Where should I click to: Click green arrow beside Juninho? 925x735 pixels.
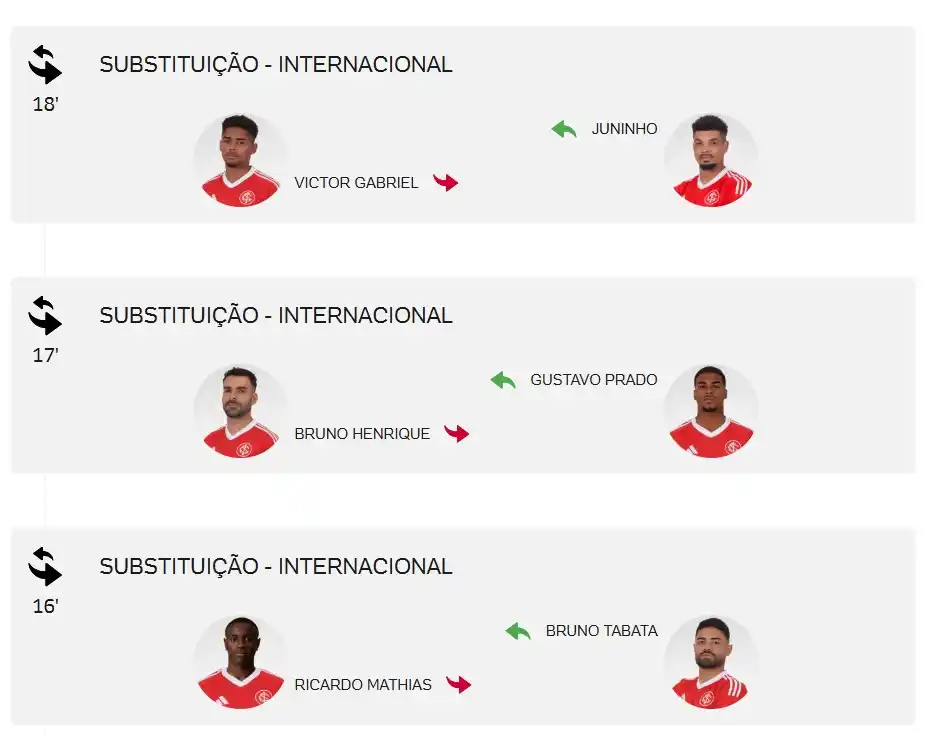(564, 129)
